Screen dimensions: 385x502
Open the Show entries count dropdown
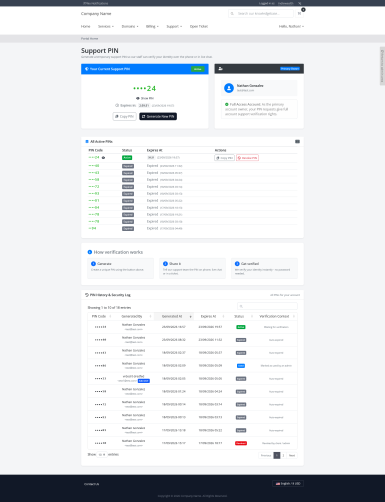coord(102,455)
